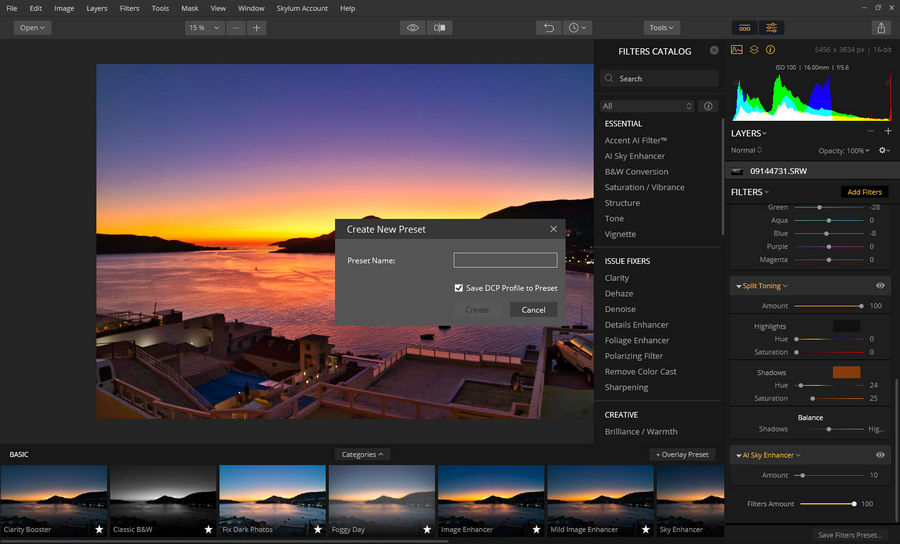Favorite the Classic B&W preset star
Image resolution: width=900 pixels, height=544 pixels.
point(208,529)
